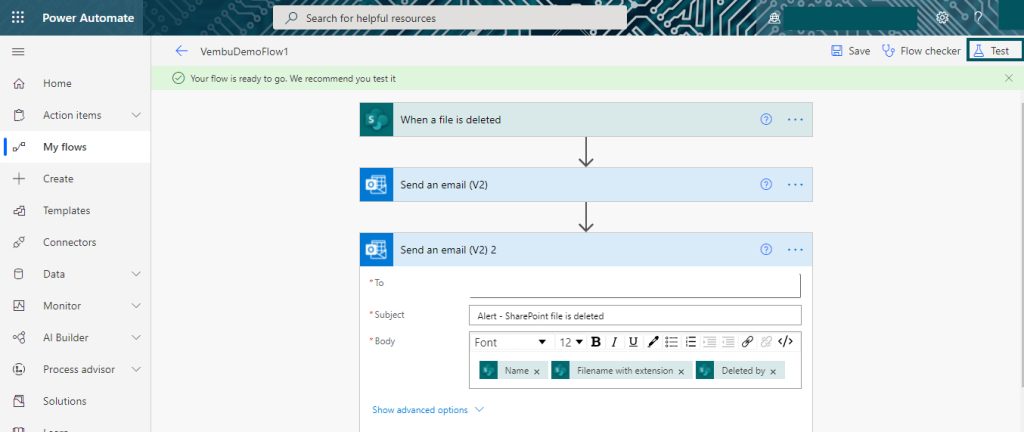Screen dimensions: 1024x432
Task: Expand the Action items menu
Action: [136, 115]
